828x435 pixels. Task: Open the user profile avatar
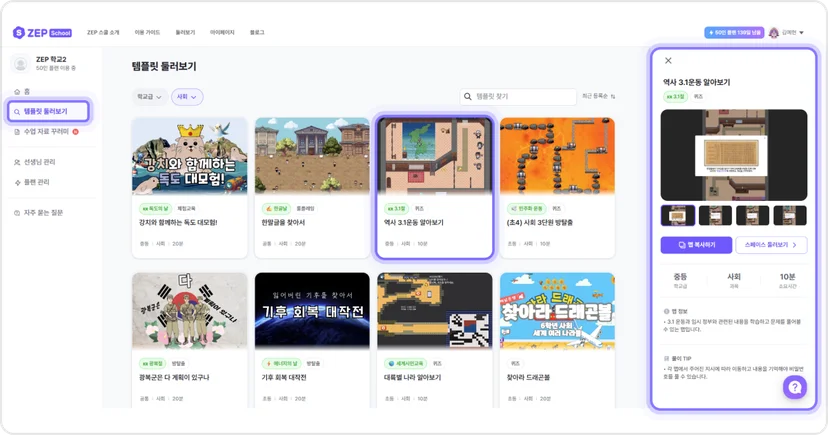774,33
